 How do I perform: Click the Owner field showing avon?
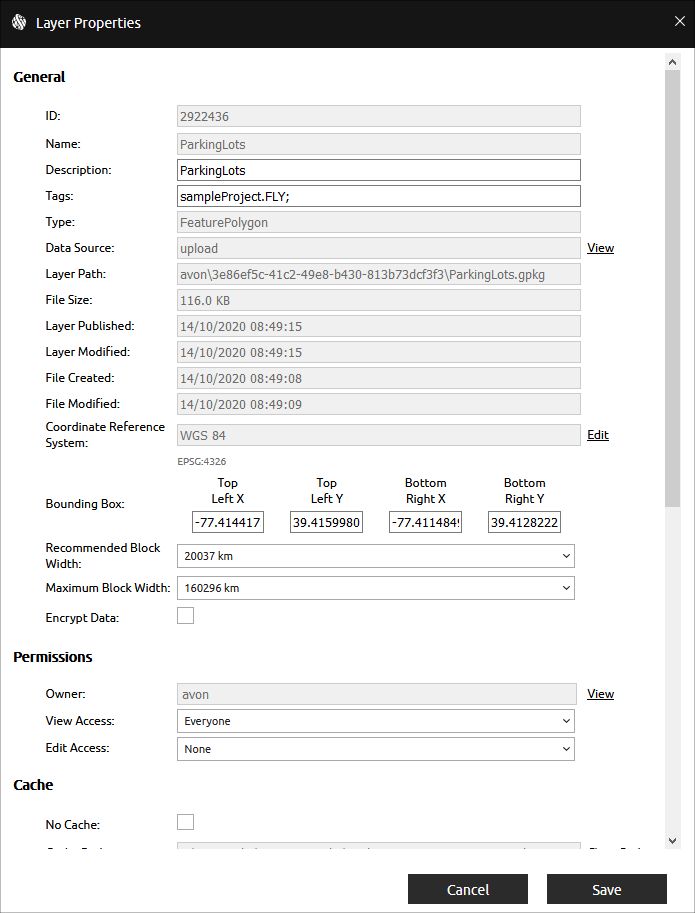pyautogui.click(x=377, y=694)
